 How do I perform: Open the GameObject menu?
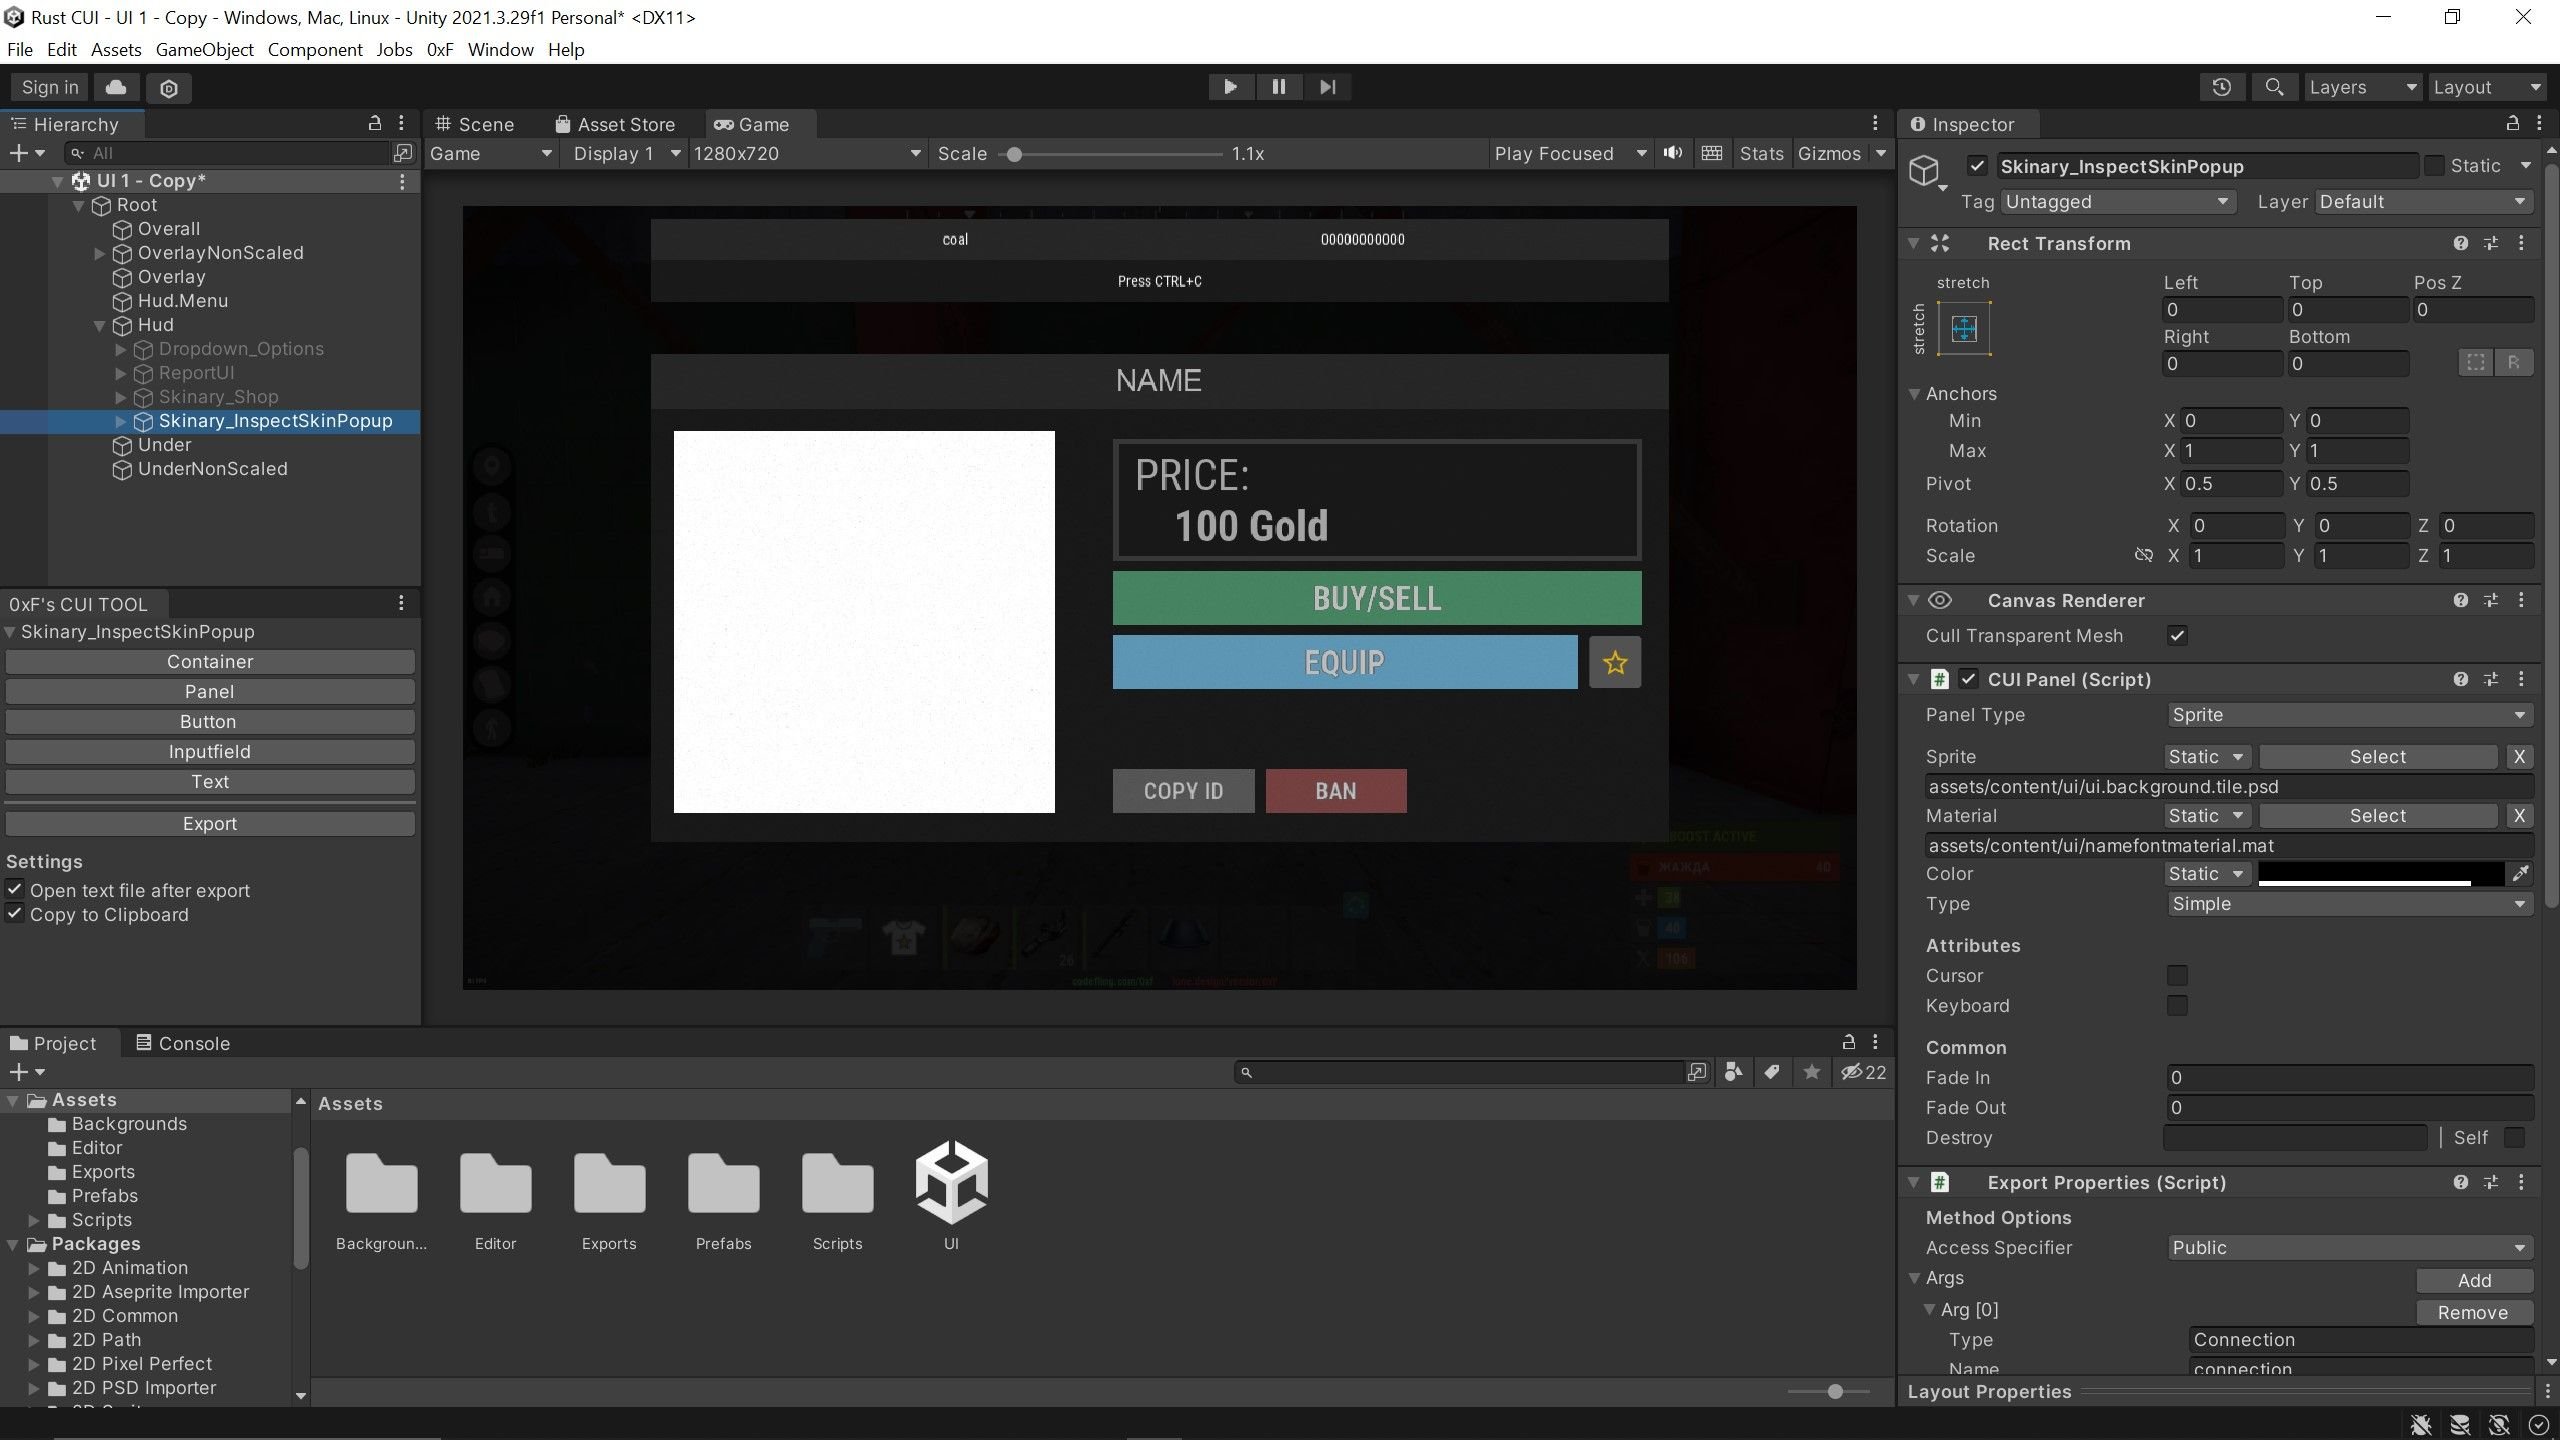204,50
